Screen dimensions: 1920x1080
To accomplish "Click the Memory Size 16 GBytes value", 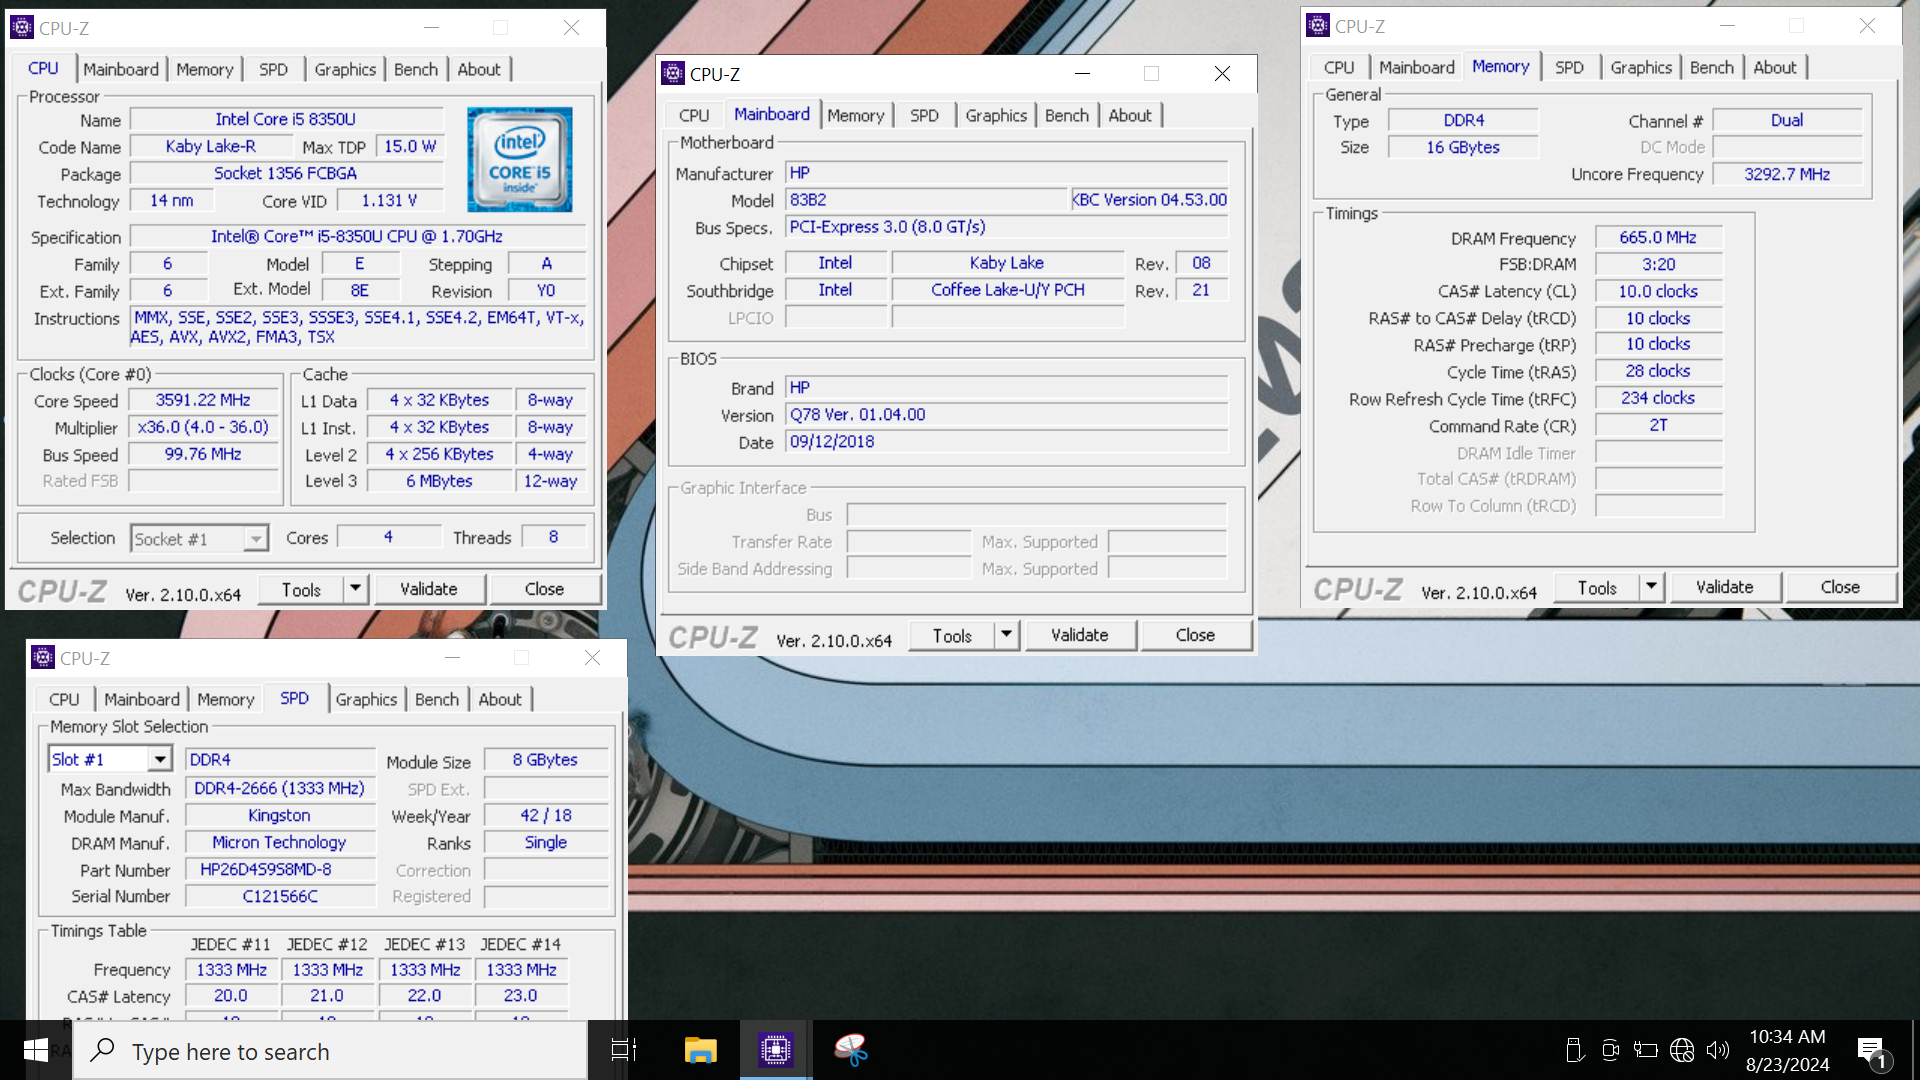I will [1463, 147].
